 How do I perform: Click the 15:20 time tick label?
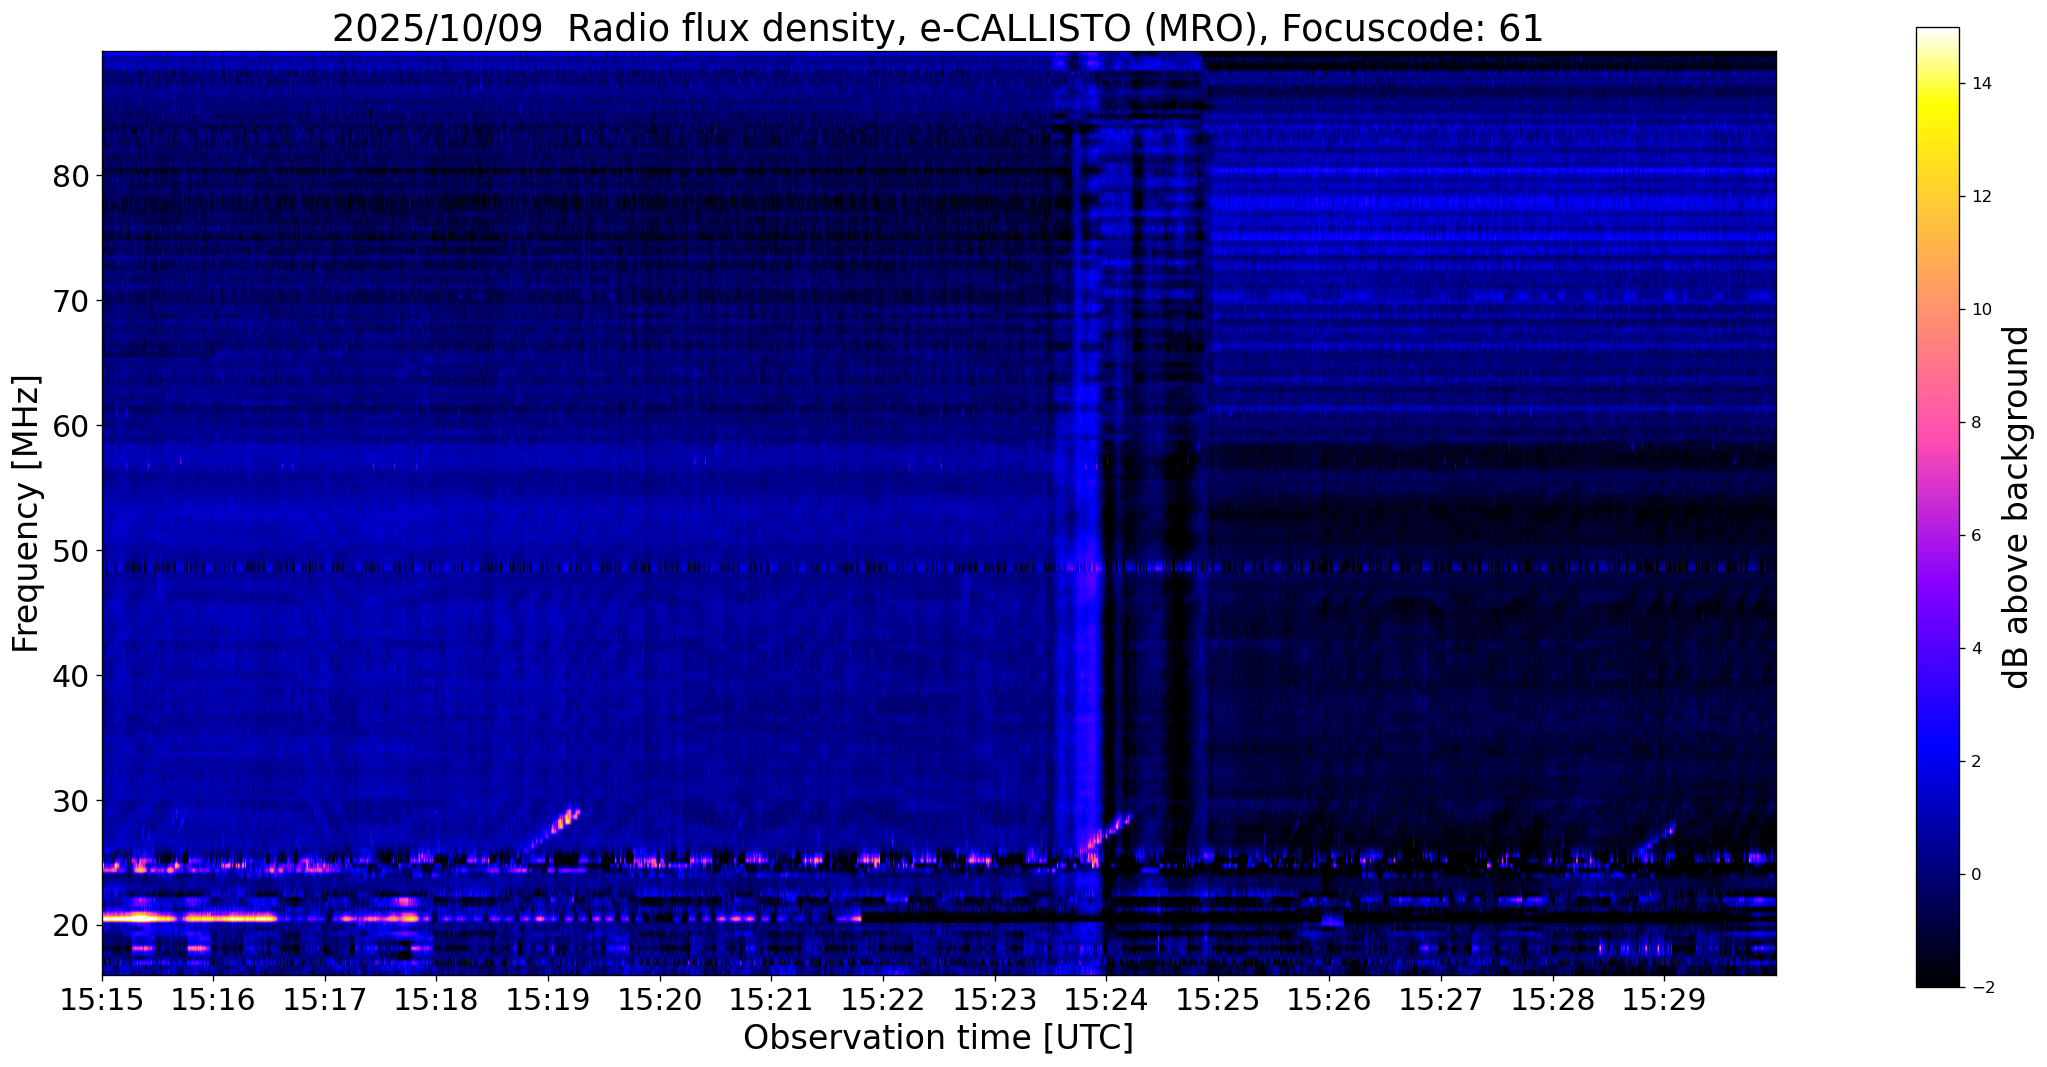(660, 999)
